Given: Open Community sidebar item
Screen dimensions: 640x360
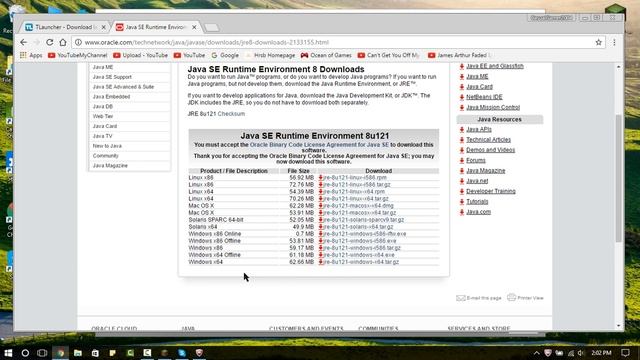Looking at the screenshot, I should point(105,156).
